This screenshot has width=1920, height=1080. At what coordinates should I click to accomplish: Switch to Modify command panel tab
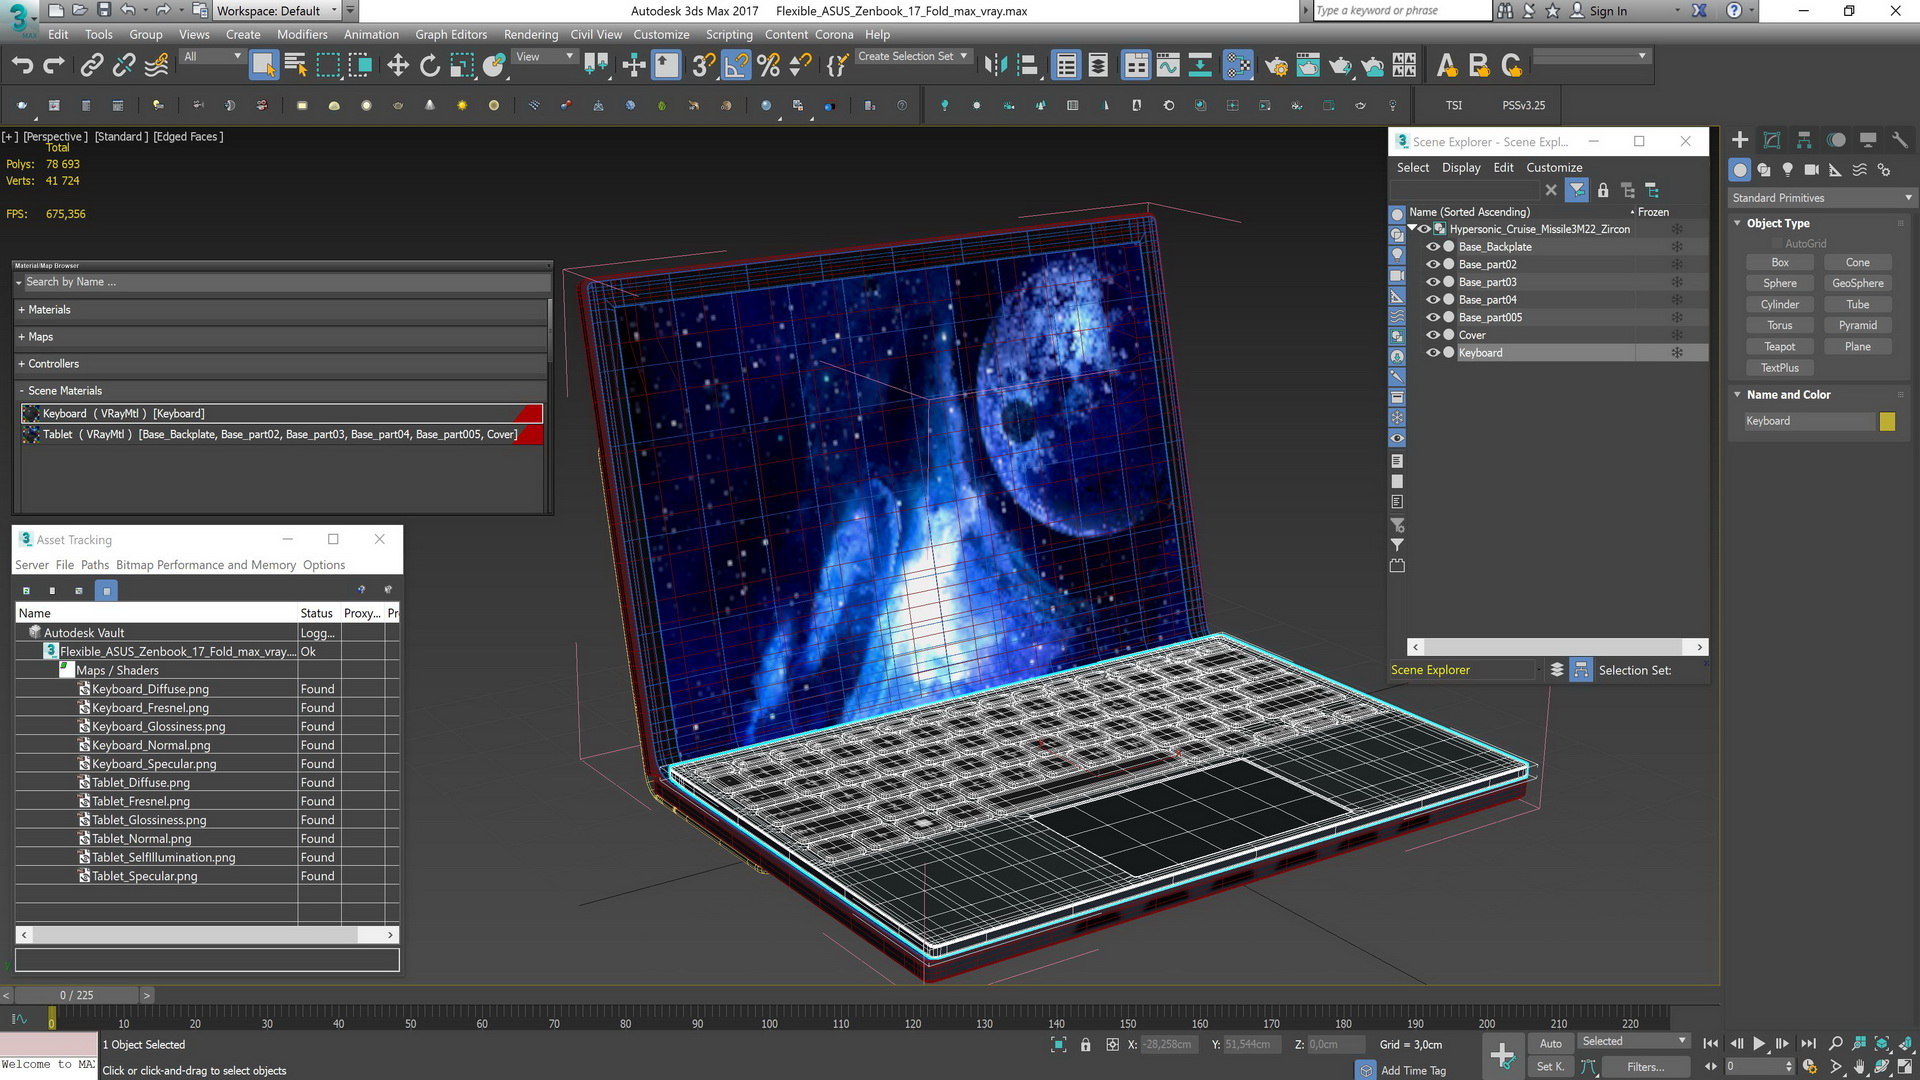coord(1772,140)
